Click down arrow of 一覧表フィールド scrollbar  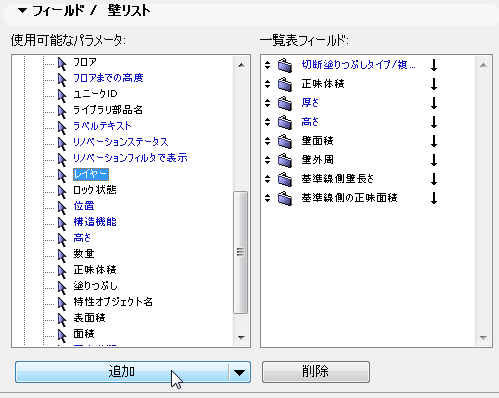[483, 337]
